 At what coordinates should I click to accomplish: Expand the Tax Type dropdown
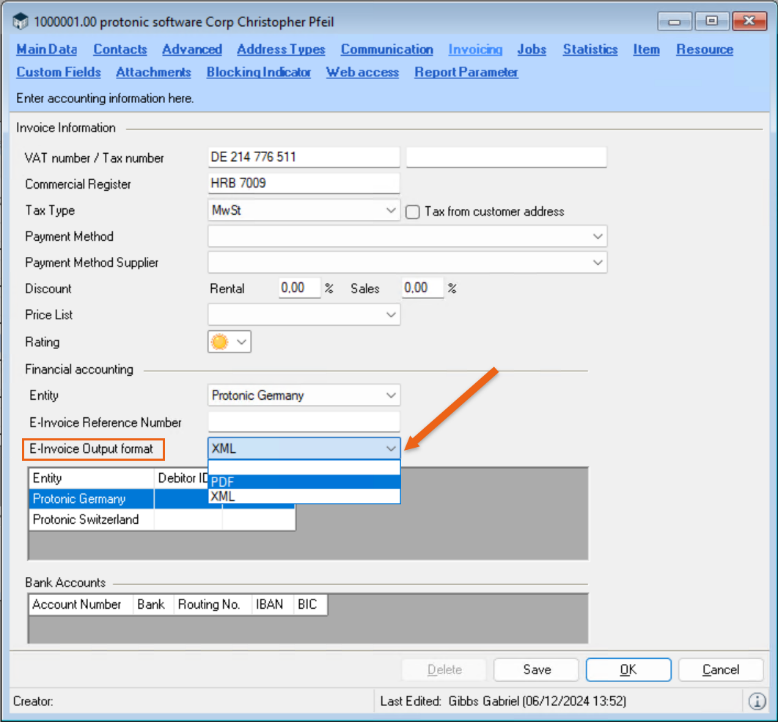coord(391,211)
